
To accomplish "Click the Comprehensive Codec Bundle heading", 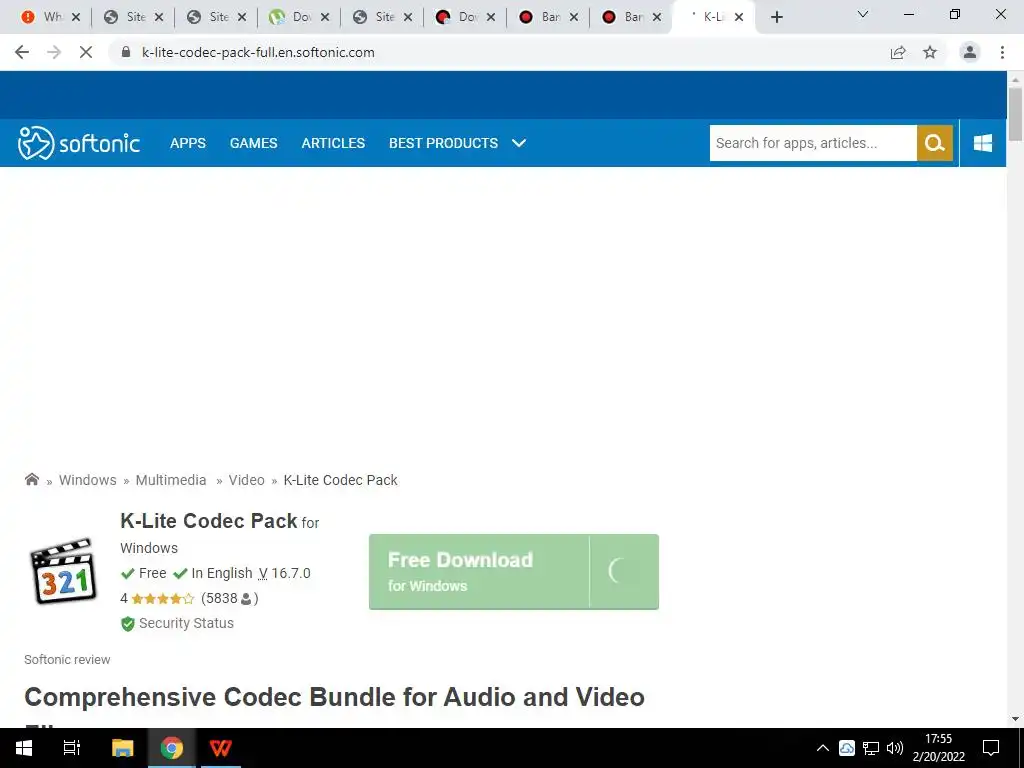I will click(334, 697).
